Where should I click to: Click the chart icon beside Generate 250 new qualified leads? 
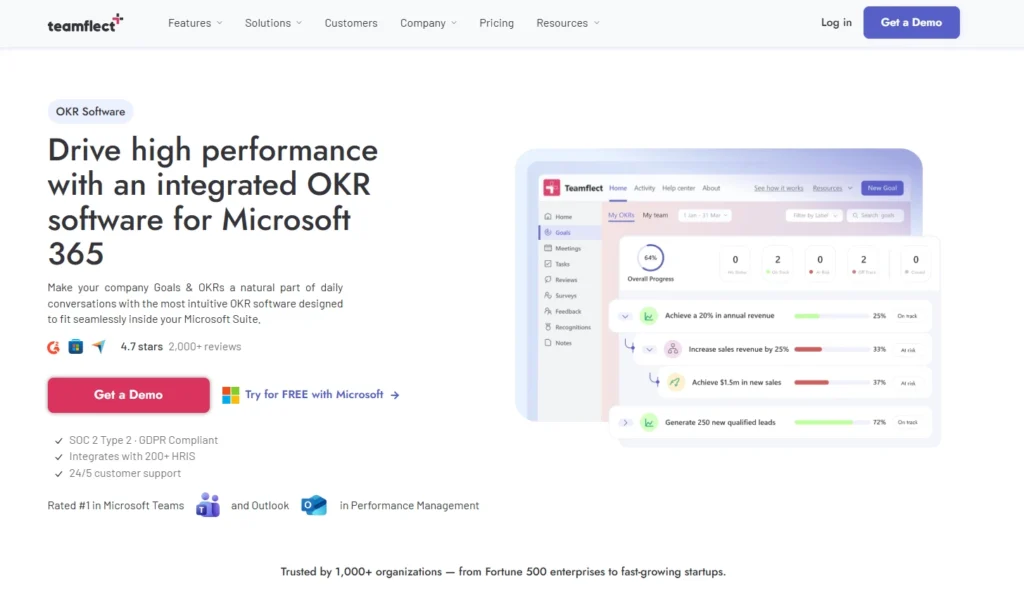coord(648,422)
